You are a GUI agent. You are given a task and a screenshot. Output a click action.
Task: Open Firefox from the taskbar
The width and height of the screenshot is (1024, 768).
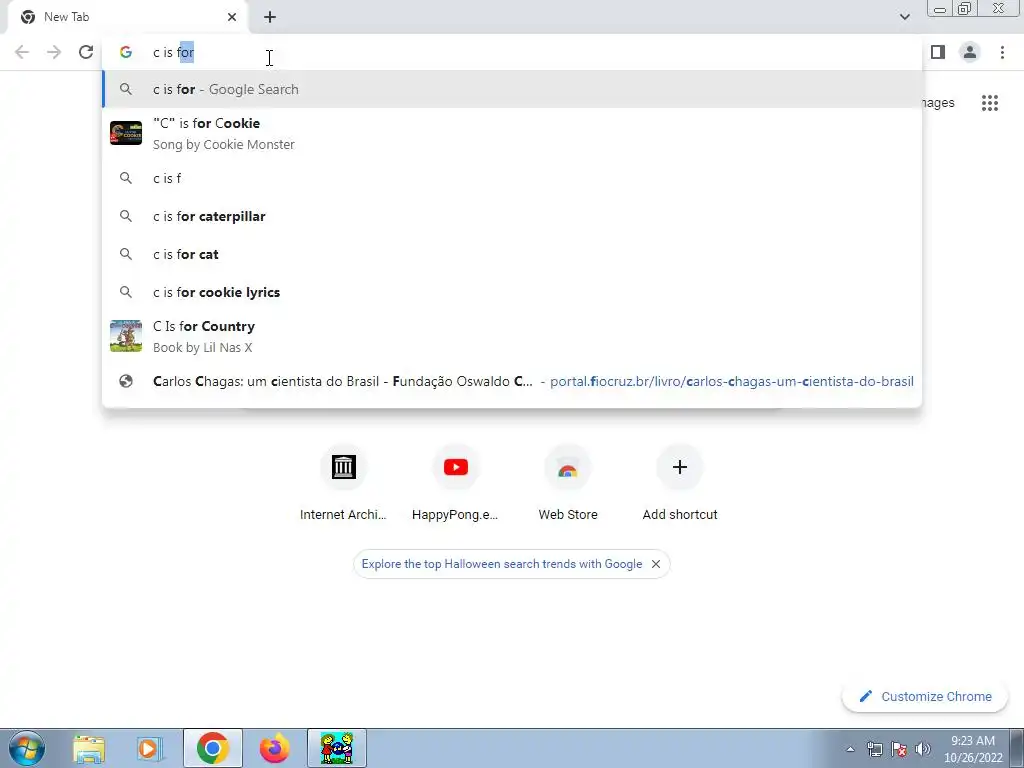pyautogui.click(x=274, y=748)
